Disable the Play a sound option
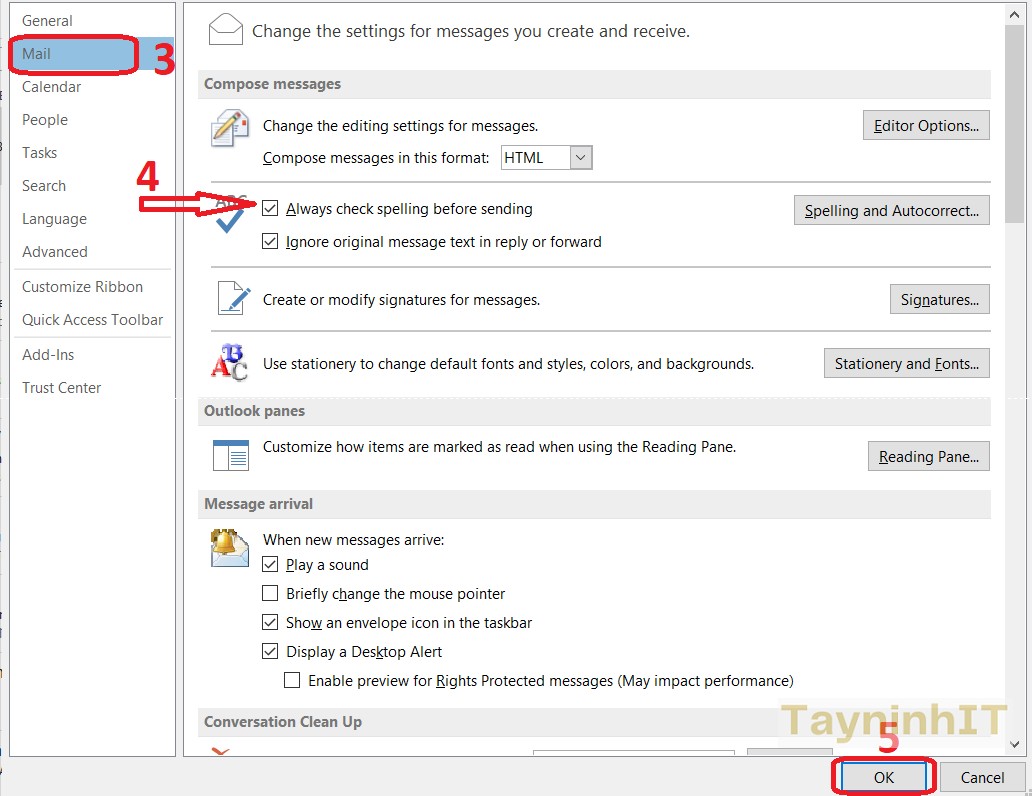 tap(270, 565)
